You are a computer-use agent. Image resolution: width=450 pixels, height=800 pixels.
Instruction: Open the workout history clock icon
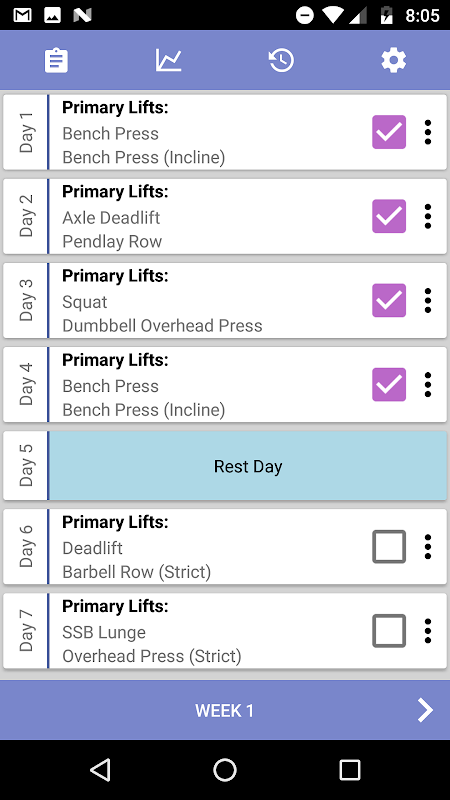tap(281, 60)
